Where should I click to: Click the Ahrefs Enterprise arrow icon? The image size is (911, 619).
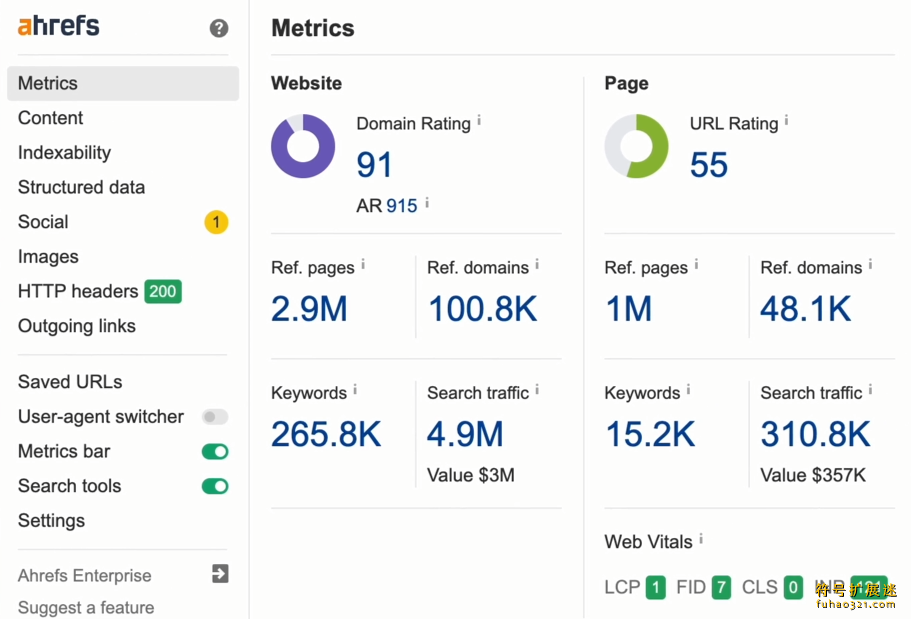[220, 574]
